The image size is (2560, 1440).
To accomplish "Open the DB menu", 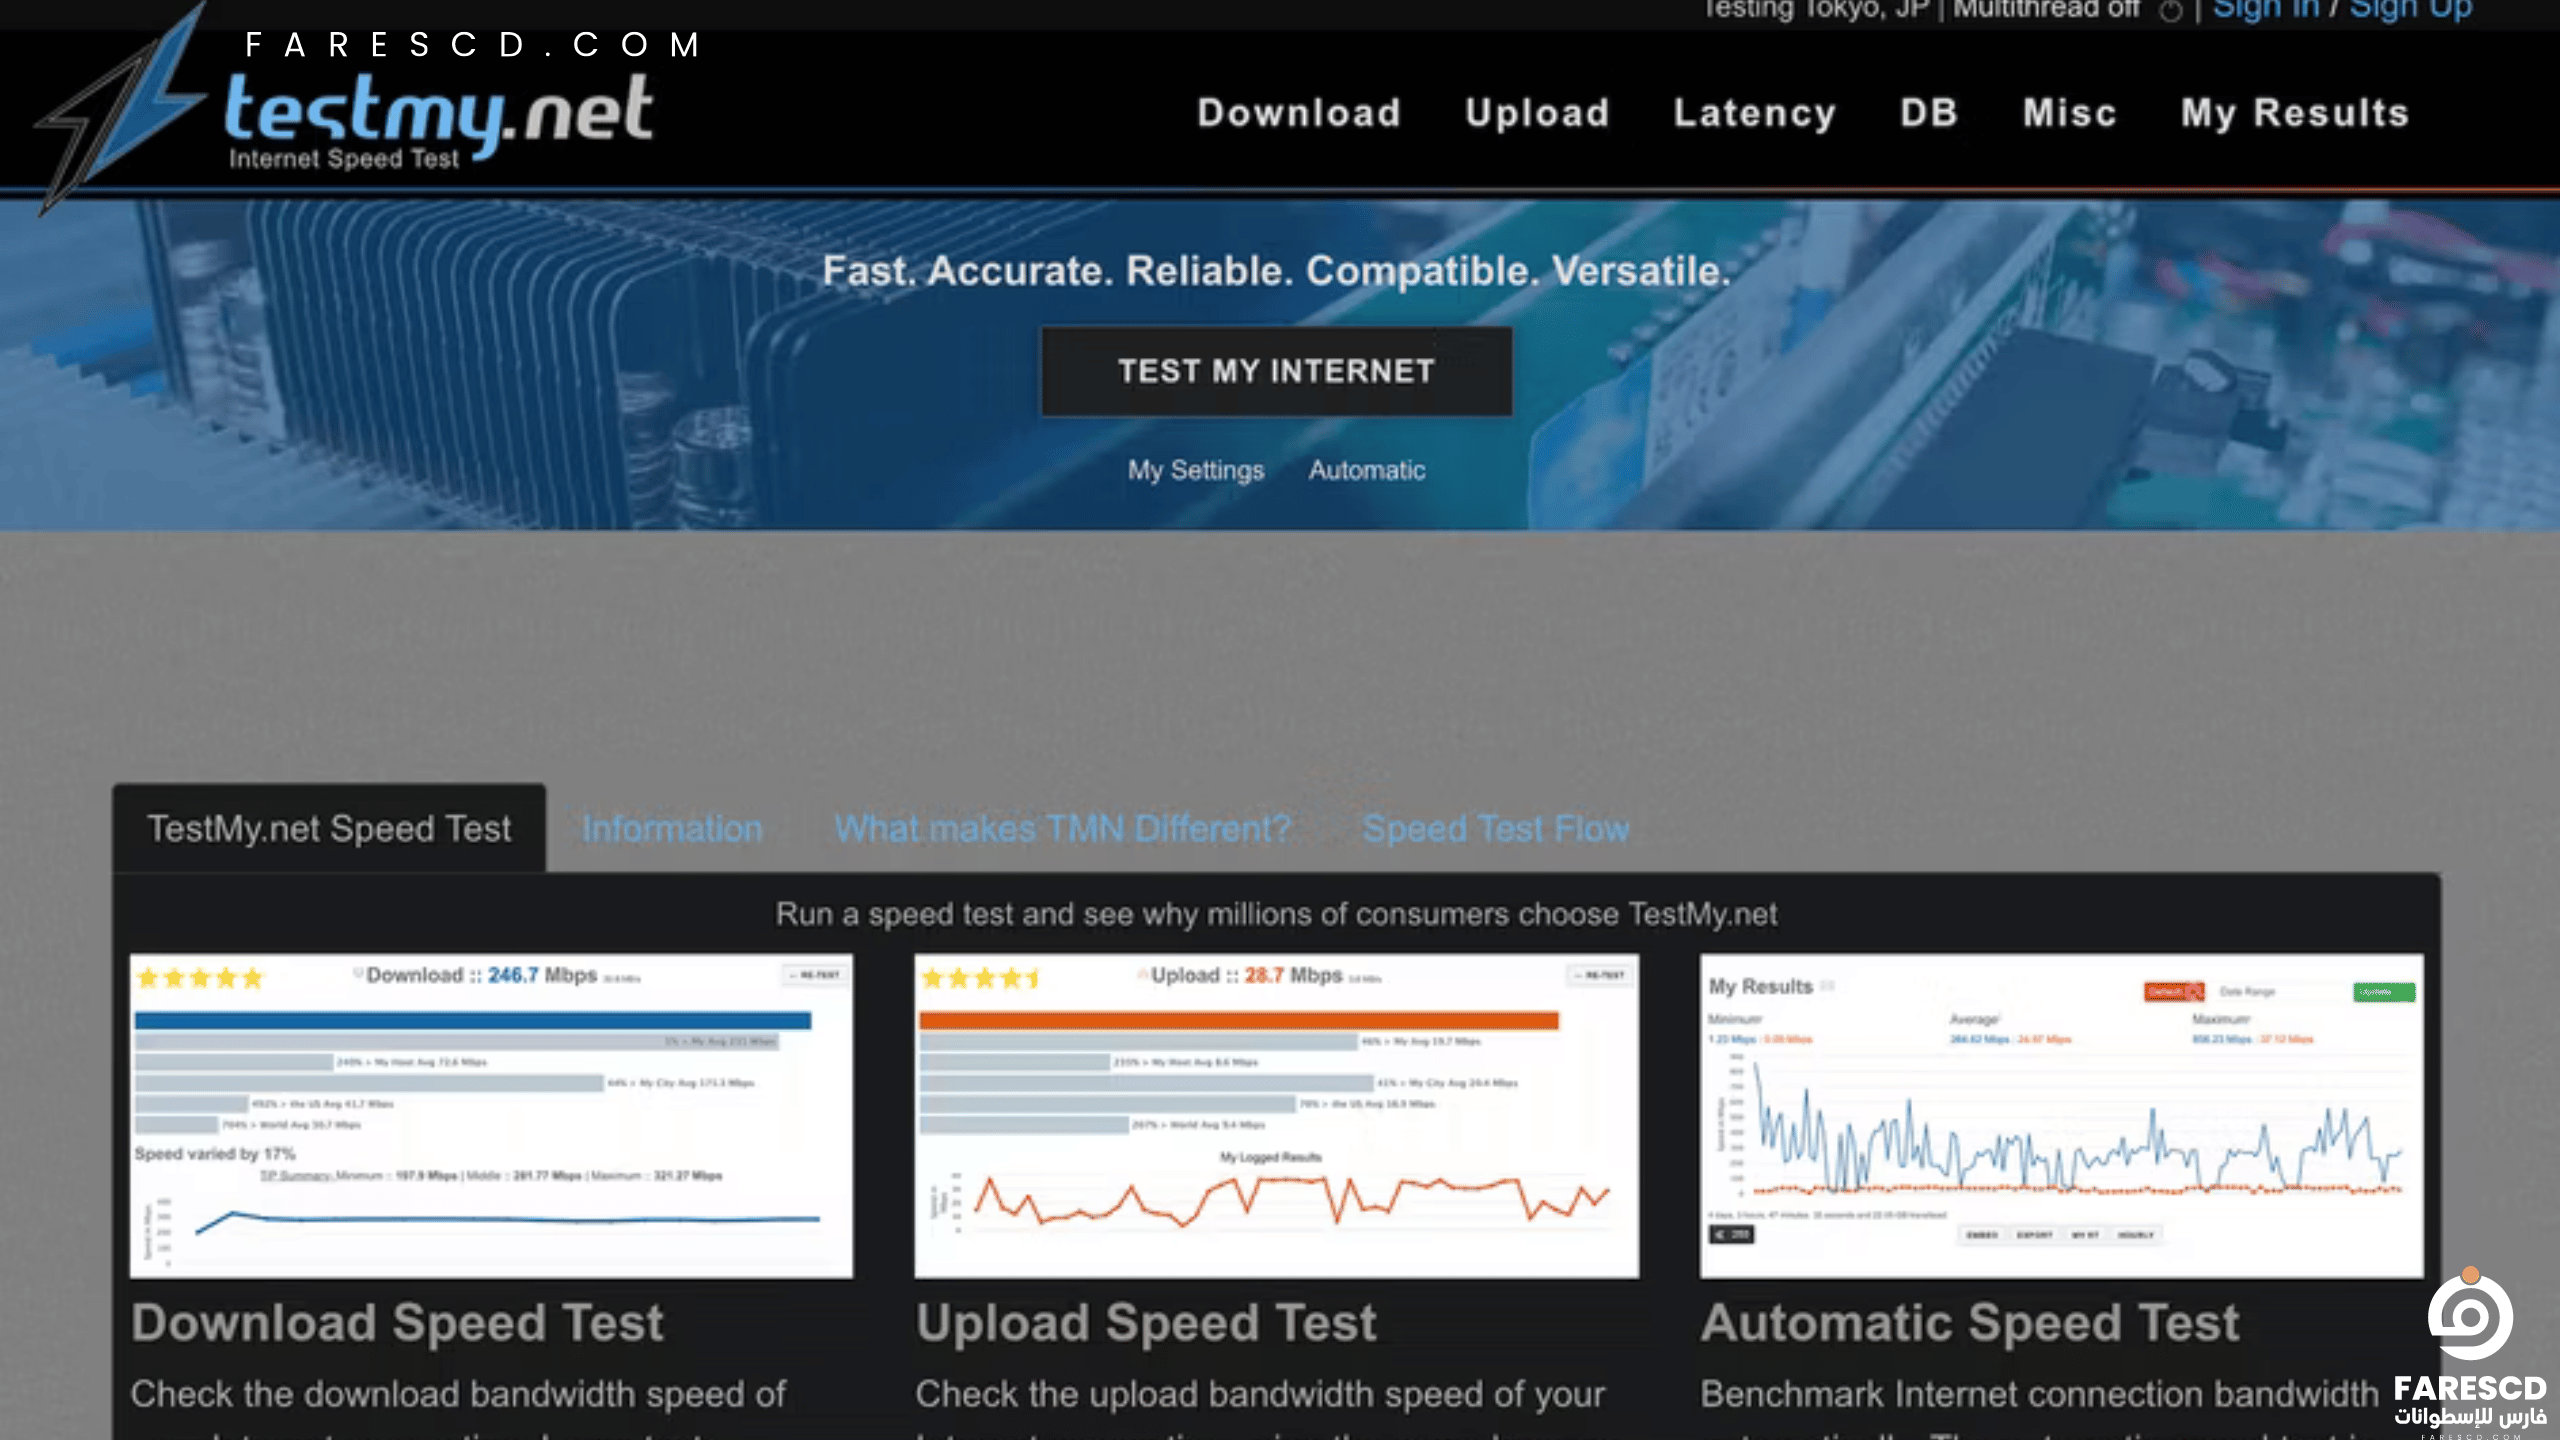I will point(1929,113).
